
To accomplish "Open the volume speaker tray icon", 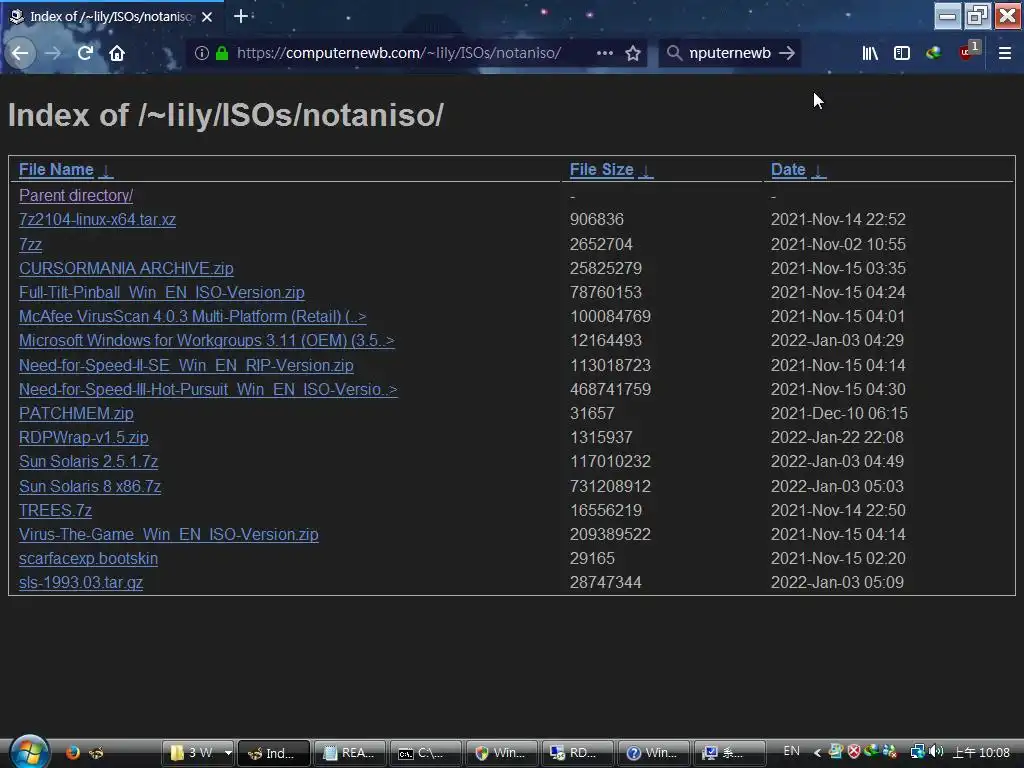I will 936,752.
